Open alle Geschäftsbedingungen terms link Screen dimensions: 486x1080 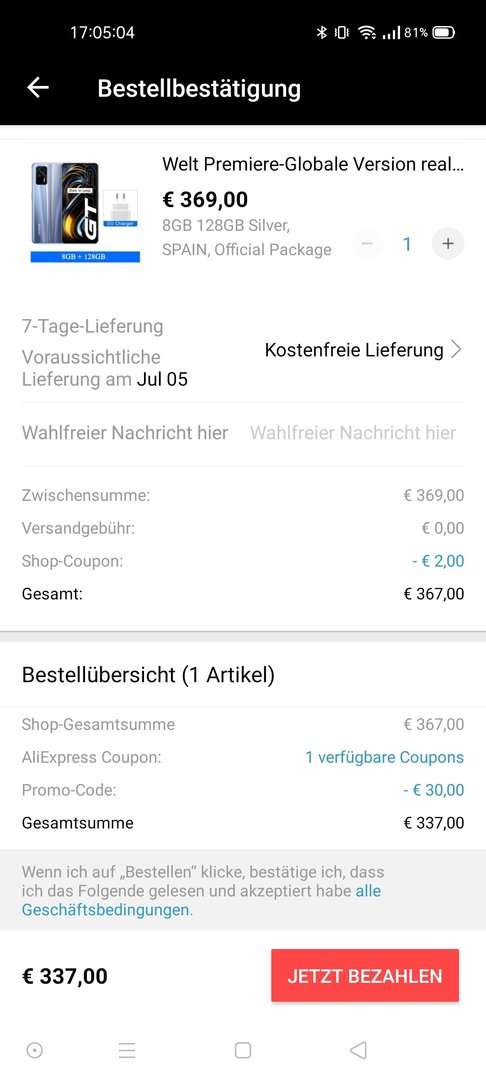point(202,900)
